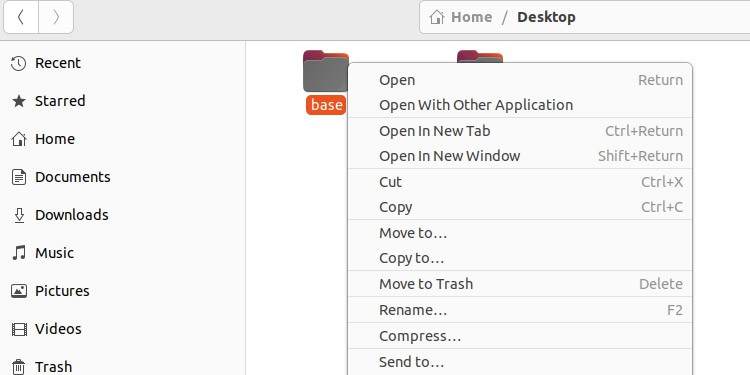Screen dimensions: 750x375
Task: Select the base folder thumbnail
Action: pyautogui.click(x=326, y=71)
